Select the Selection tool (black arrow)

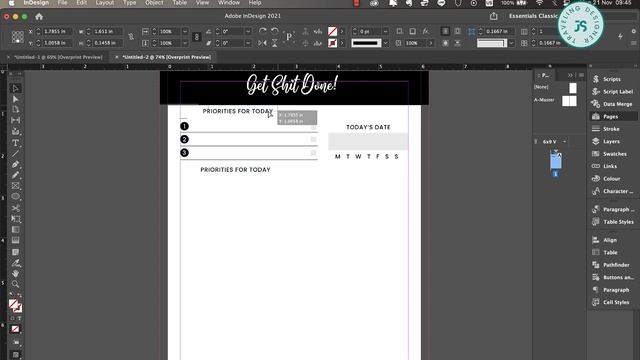pyautogui.click(x=16, y=88)
